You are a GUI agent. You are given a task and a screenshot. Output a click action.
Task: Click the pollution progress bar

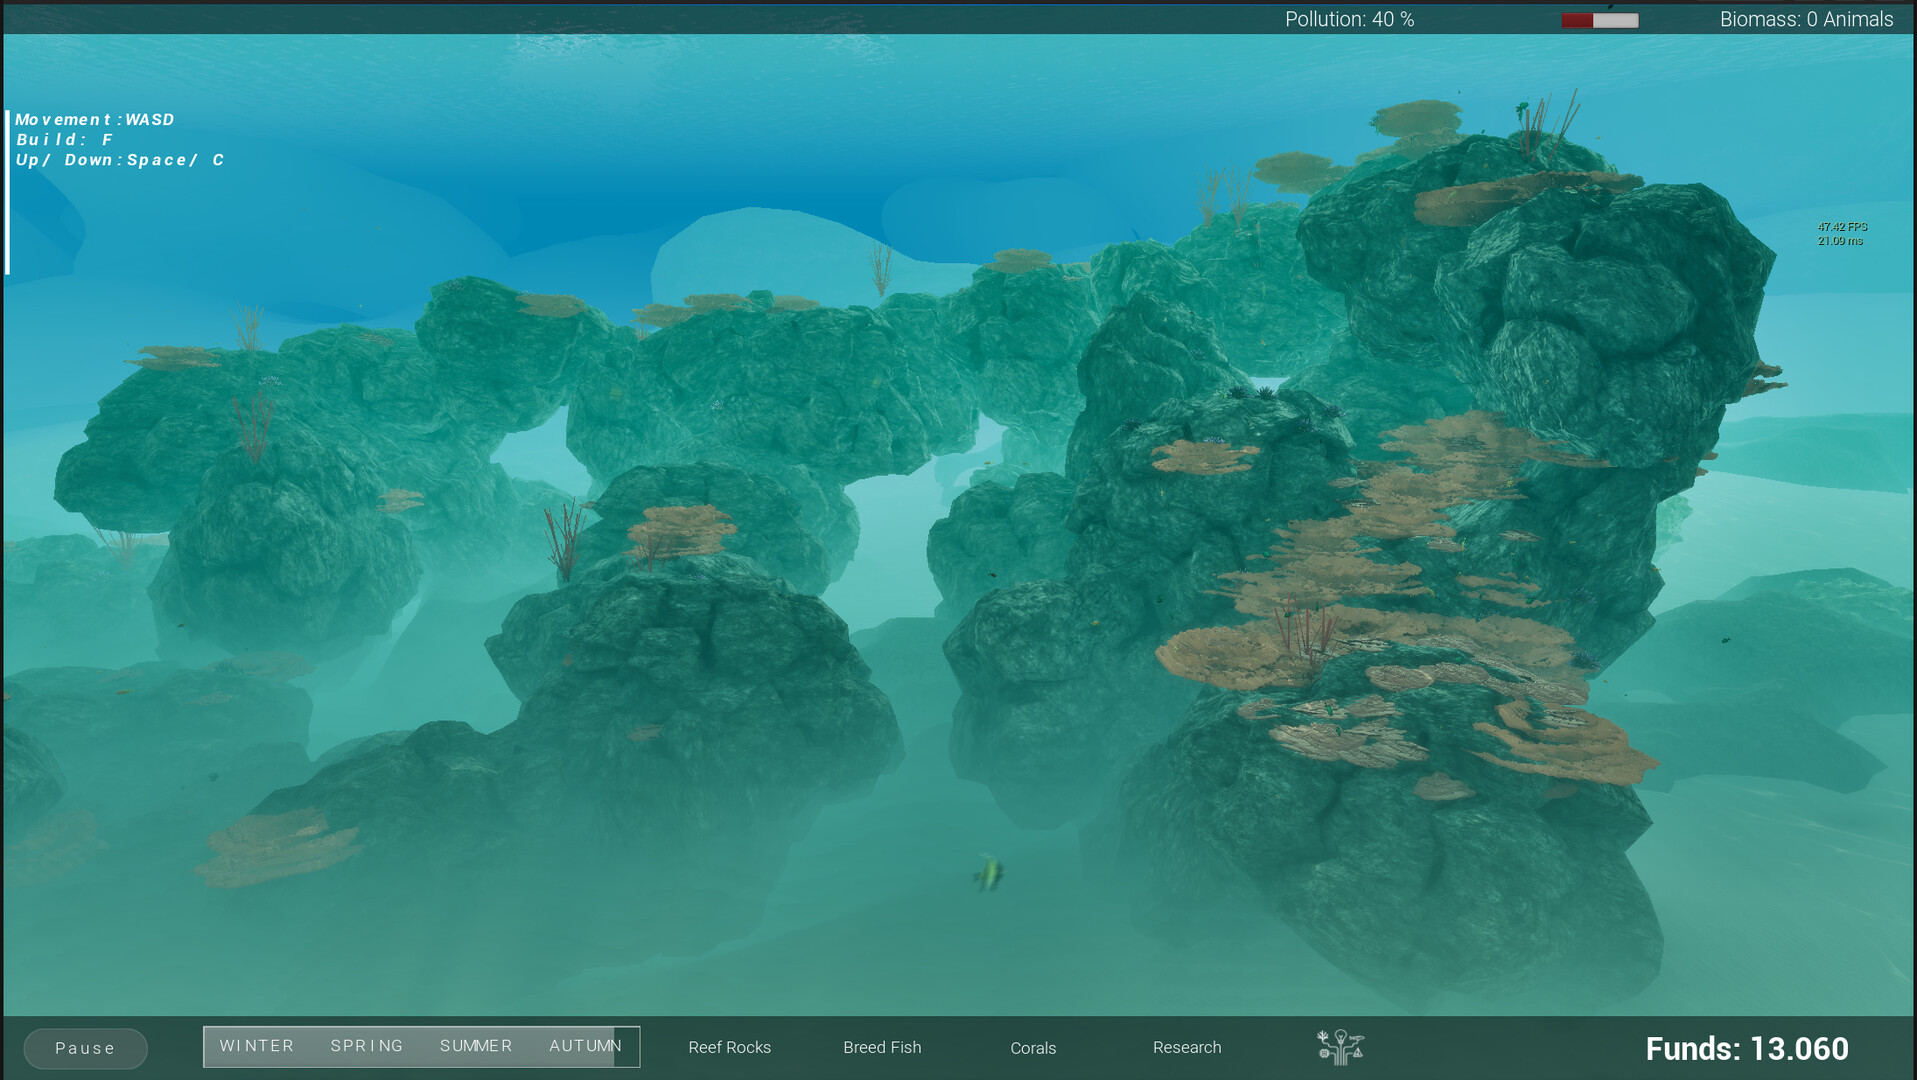[1599, 19]
